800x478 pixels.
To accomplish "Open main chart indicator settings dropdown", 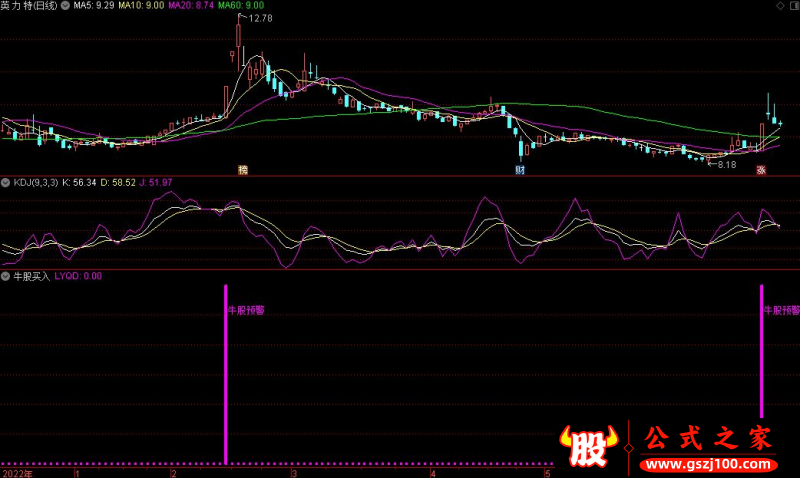I will click(x=66, y=6).
